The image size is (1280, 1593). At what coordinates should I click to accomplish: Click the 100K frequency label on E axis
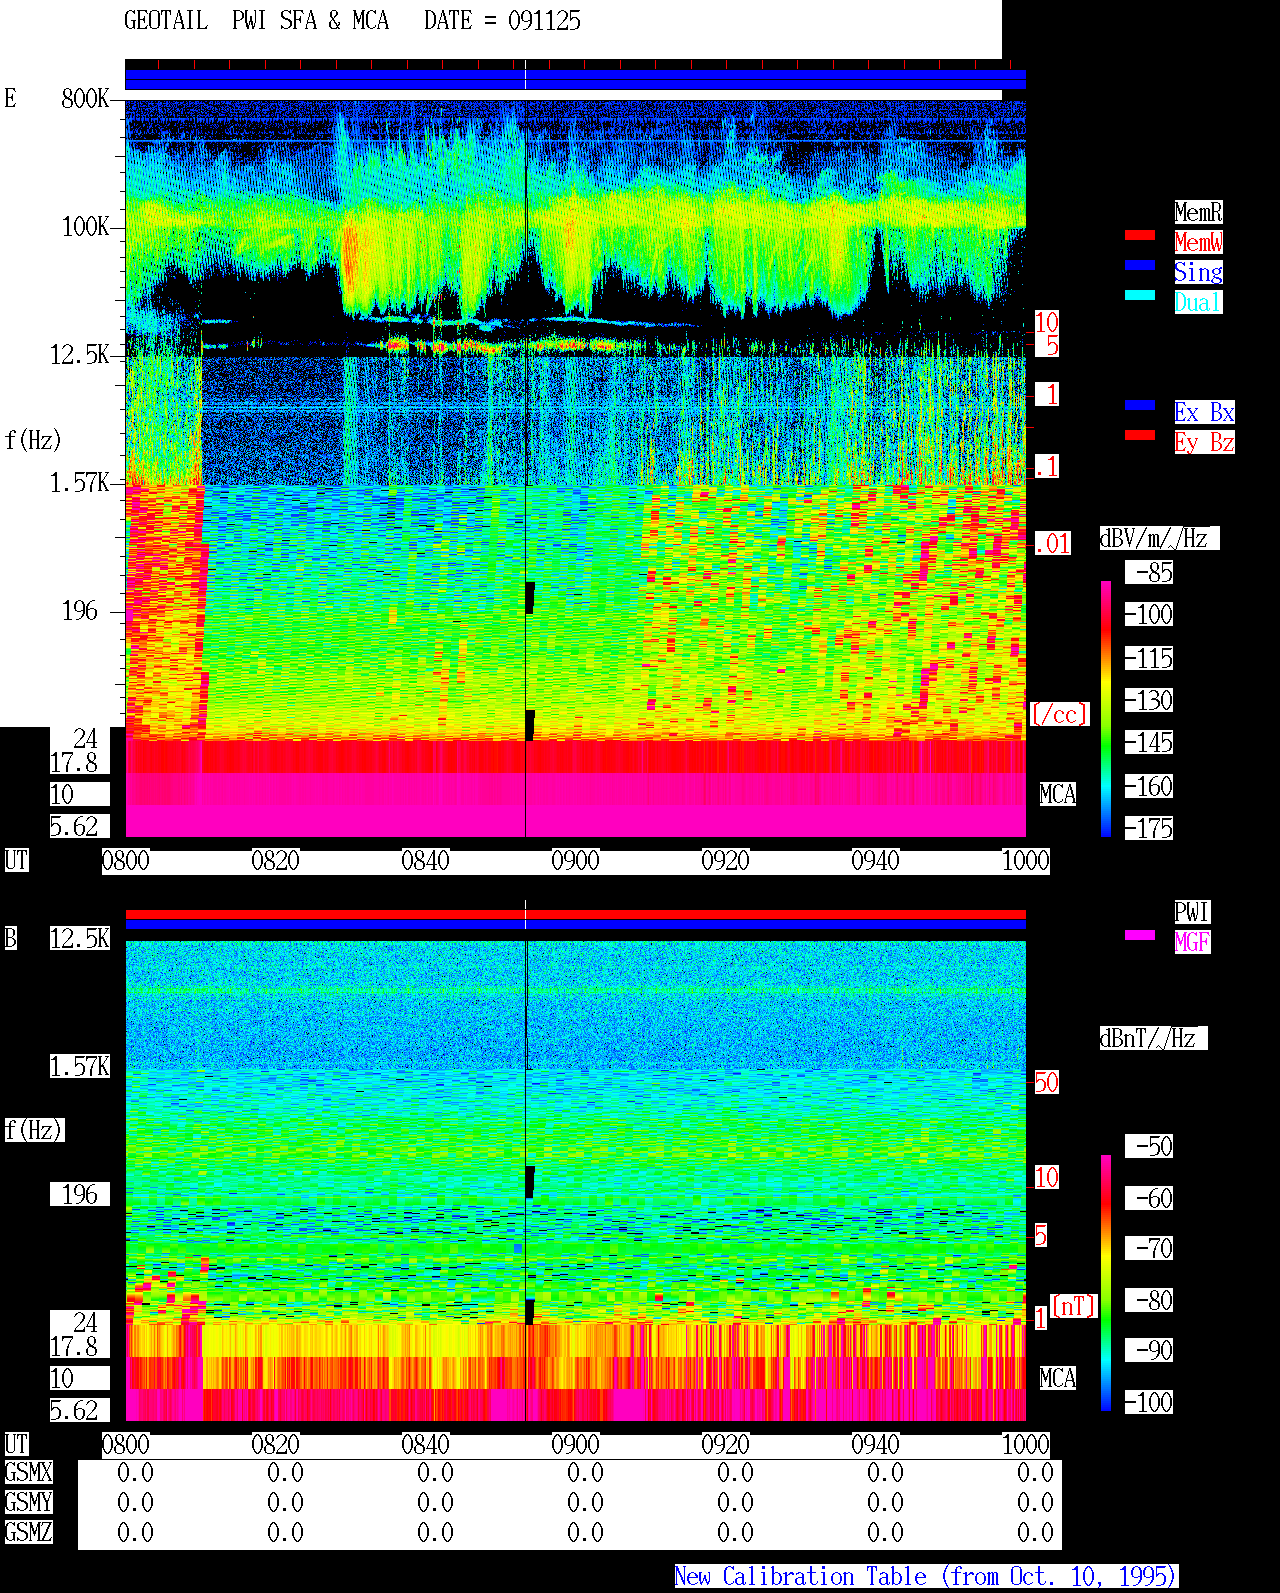[x=85, y=227]
